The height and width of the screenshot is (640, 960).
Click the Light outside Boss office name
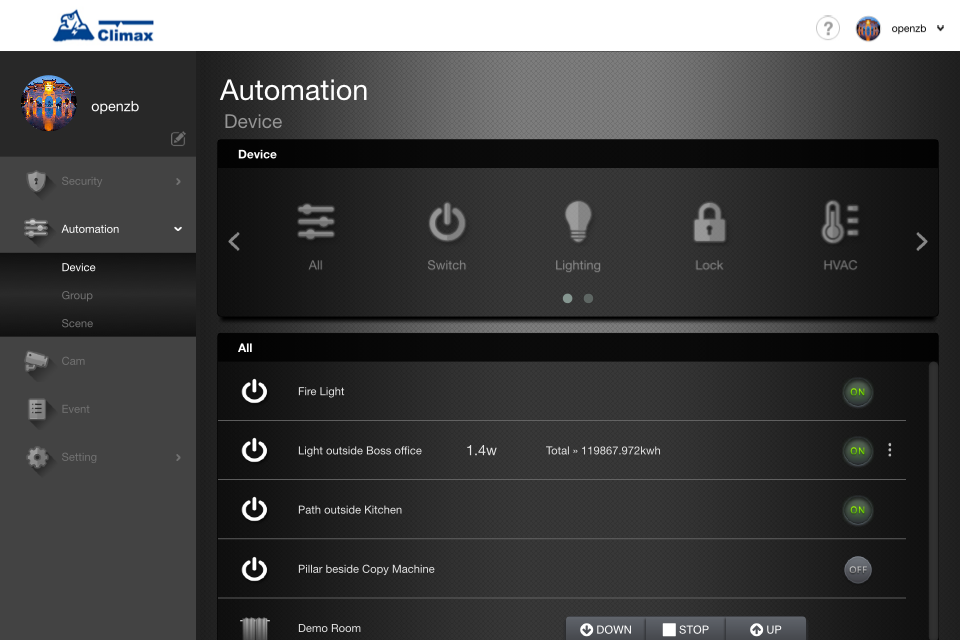[360, 451]
